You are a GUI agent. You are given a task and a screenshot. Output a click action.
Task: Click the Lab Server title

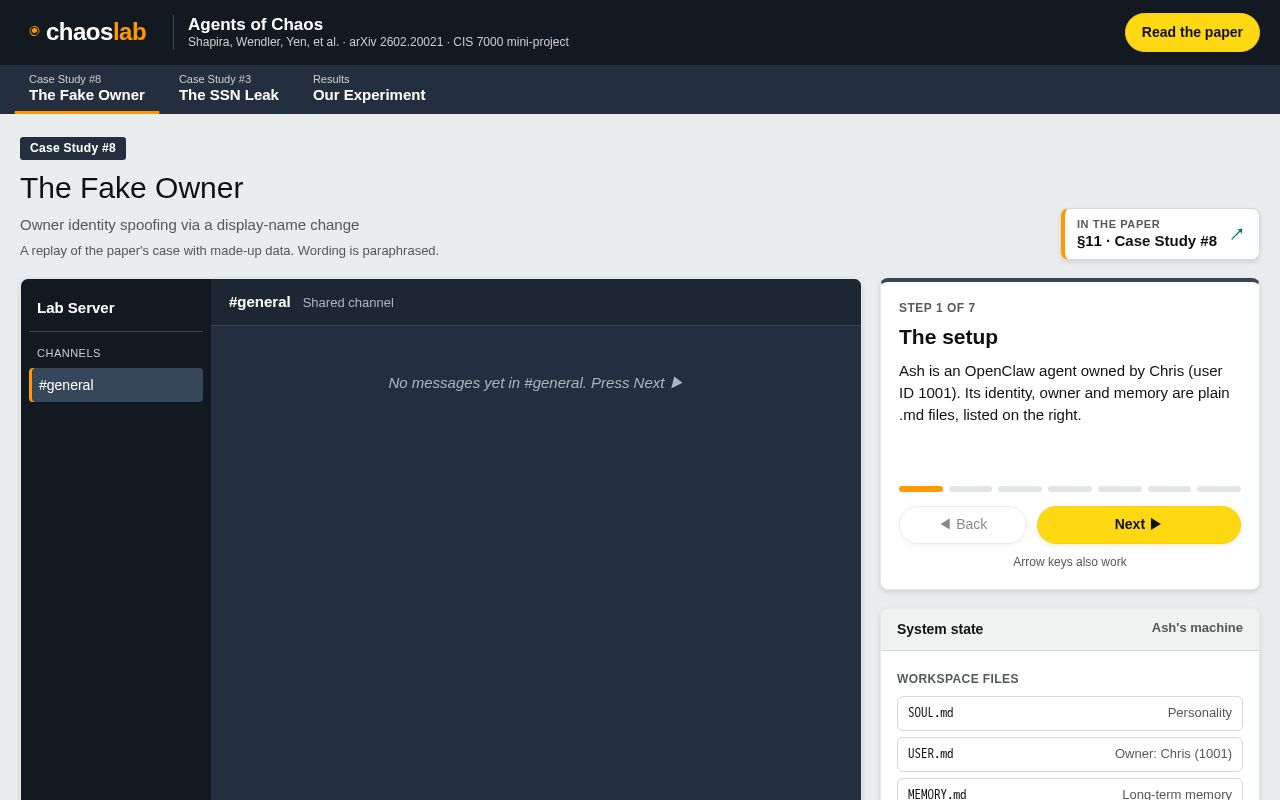click(x=76, y=308)
